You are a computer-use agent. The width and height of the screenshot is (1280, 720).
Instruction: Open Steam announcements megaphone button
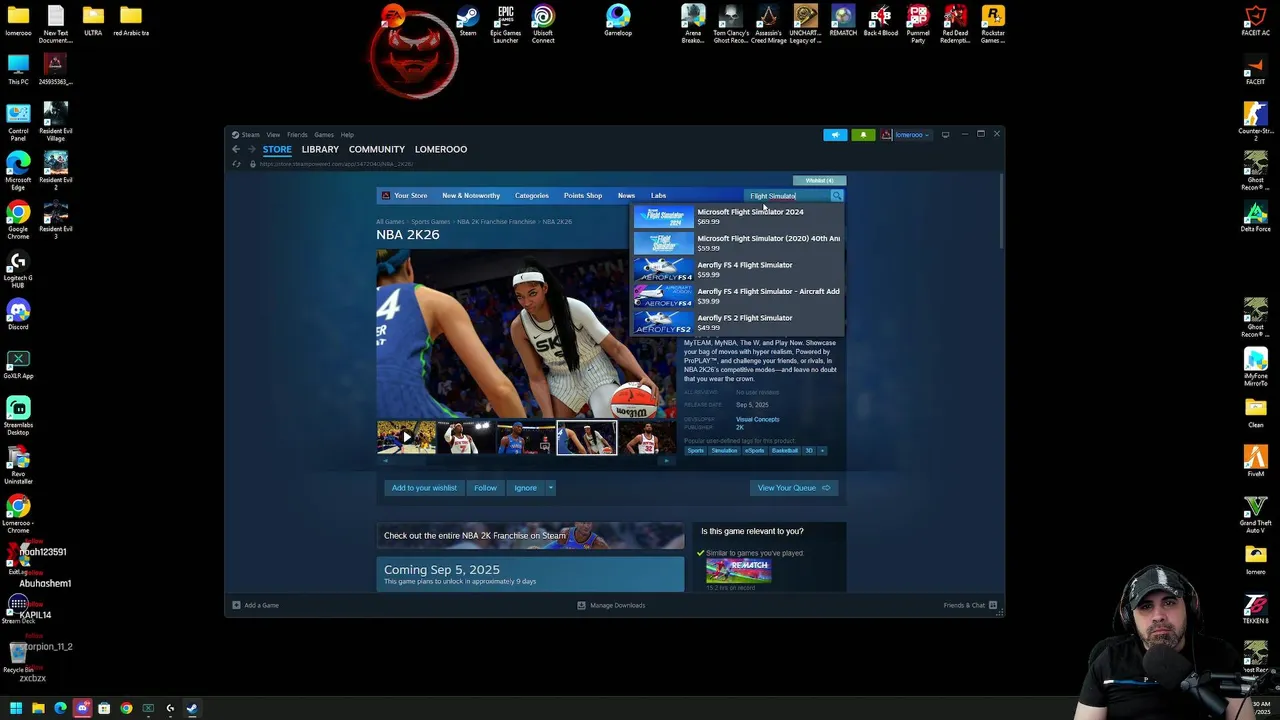(835, 134)
